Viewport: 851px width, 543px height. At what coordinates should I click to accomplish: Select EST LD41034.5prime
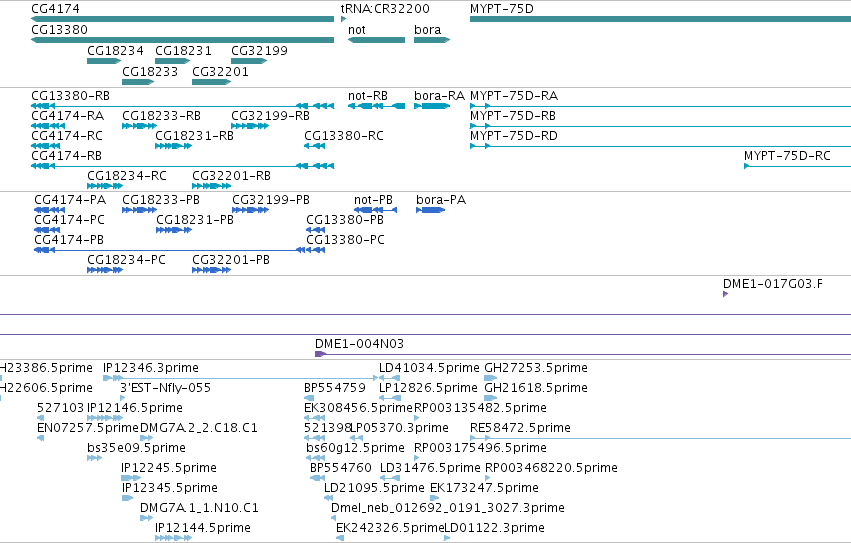pyautogui.click(x=390, y=377)
